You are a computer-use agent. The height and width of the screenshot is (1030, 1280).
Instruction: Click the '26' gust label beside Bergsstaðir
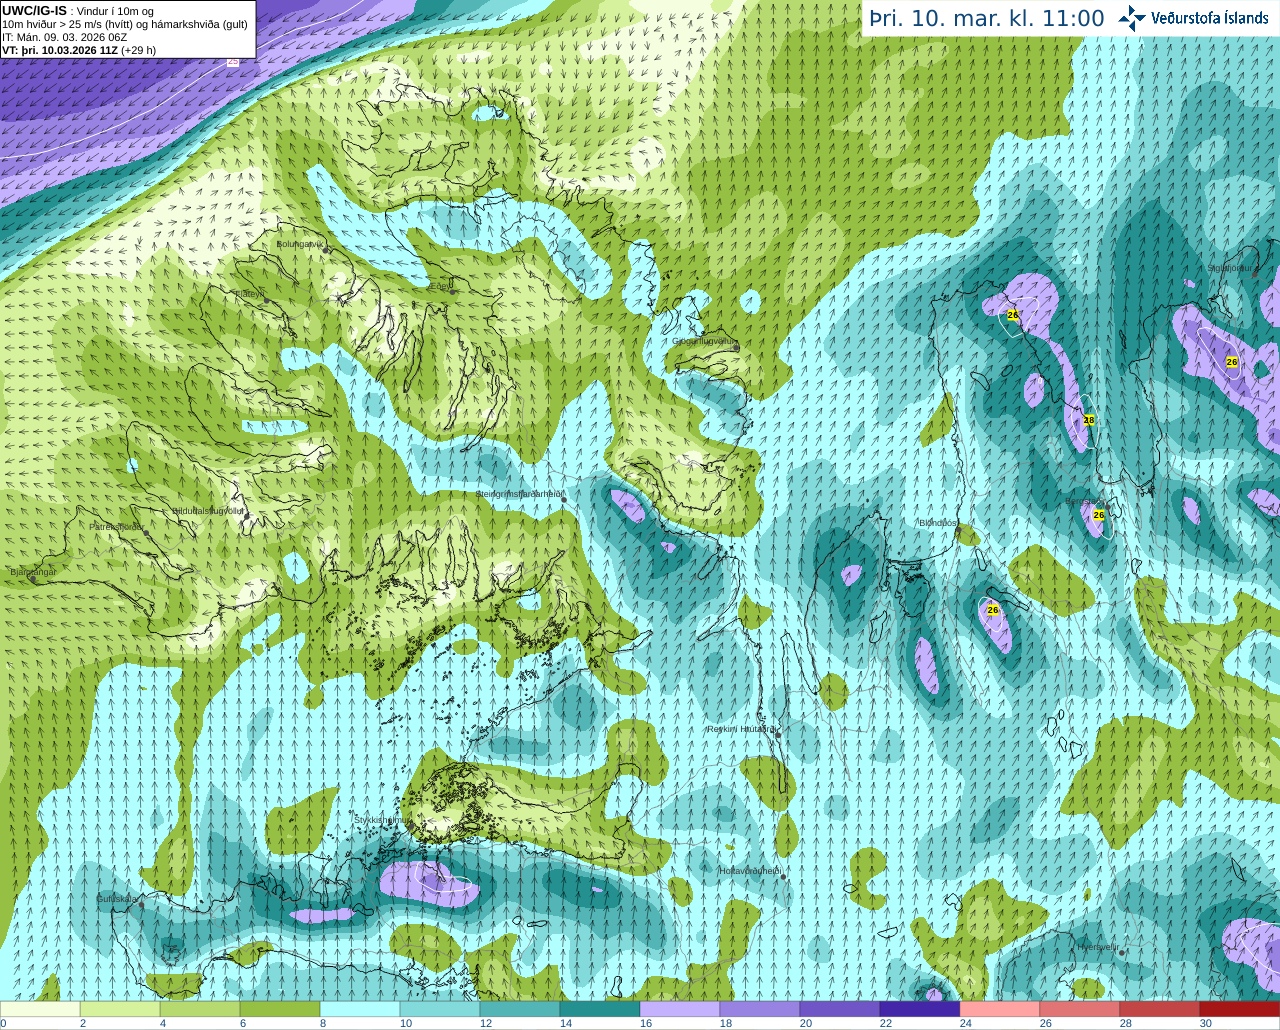(1099, 515)
